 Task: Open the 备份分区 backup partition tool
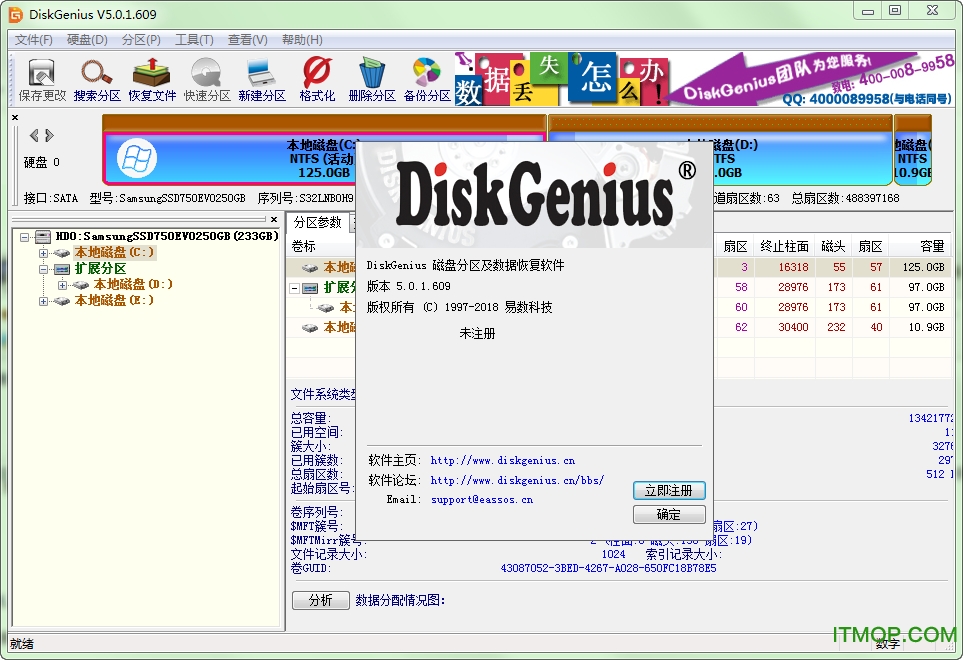(x=427, y=79)
